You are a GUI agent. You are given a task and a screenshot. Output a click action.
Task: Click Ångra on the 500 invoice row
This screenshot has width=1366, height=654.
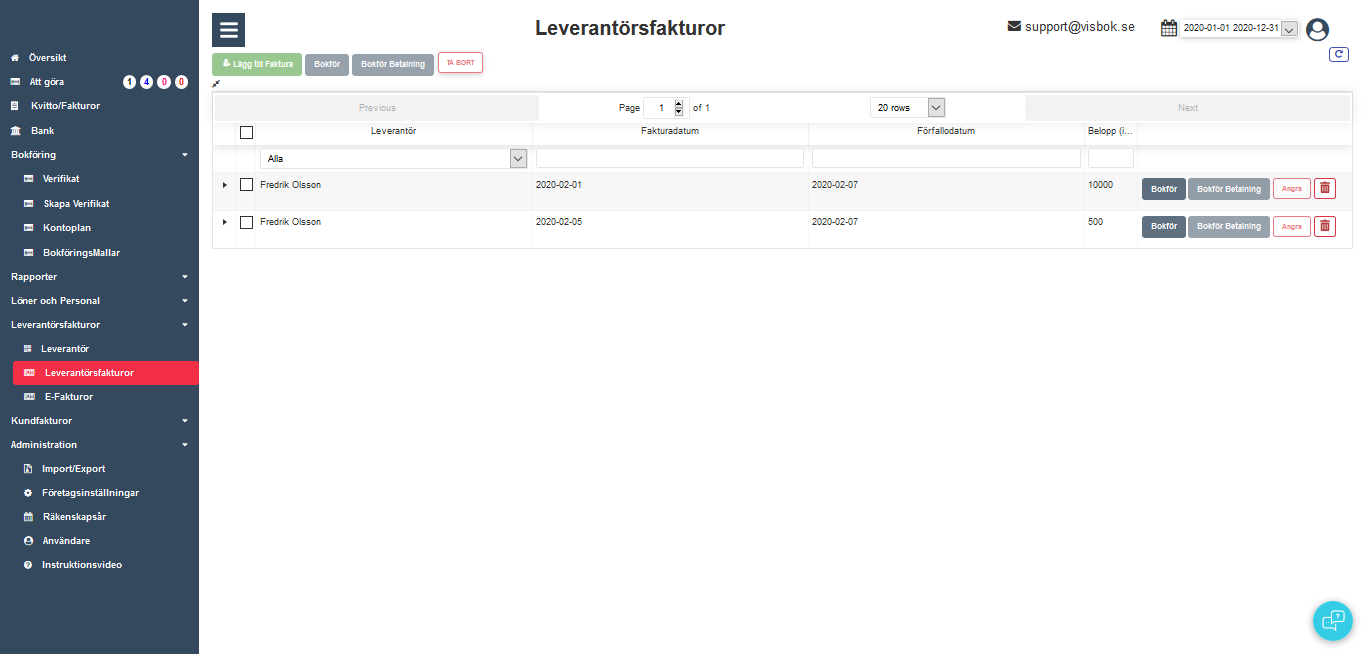click(x=1291, y=227)
